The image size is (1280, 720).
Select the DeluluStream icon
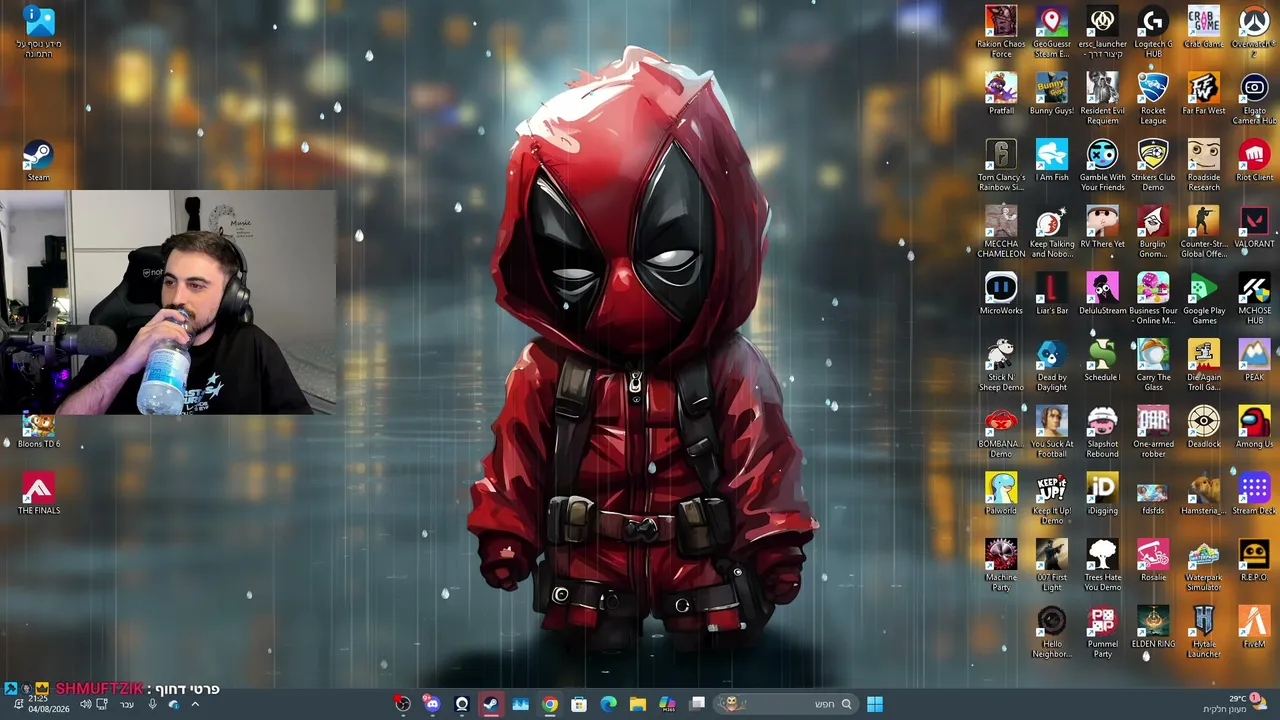[x=1102, y=294]
